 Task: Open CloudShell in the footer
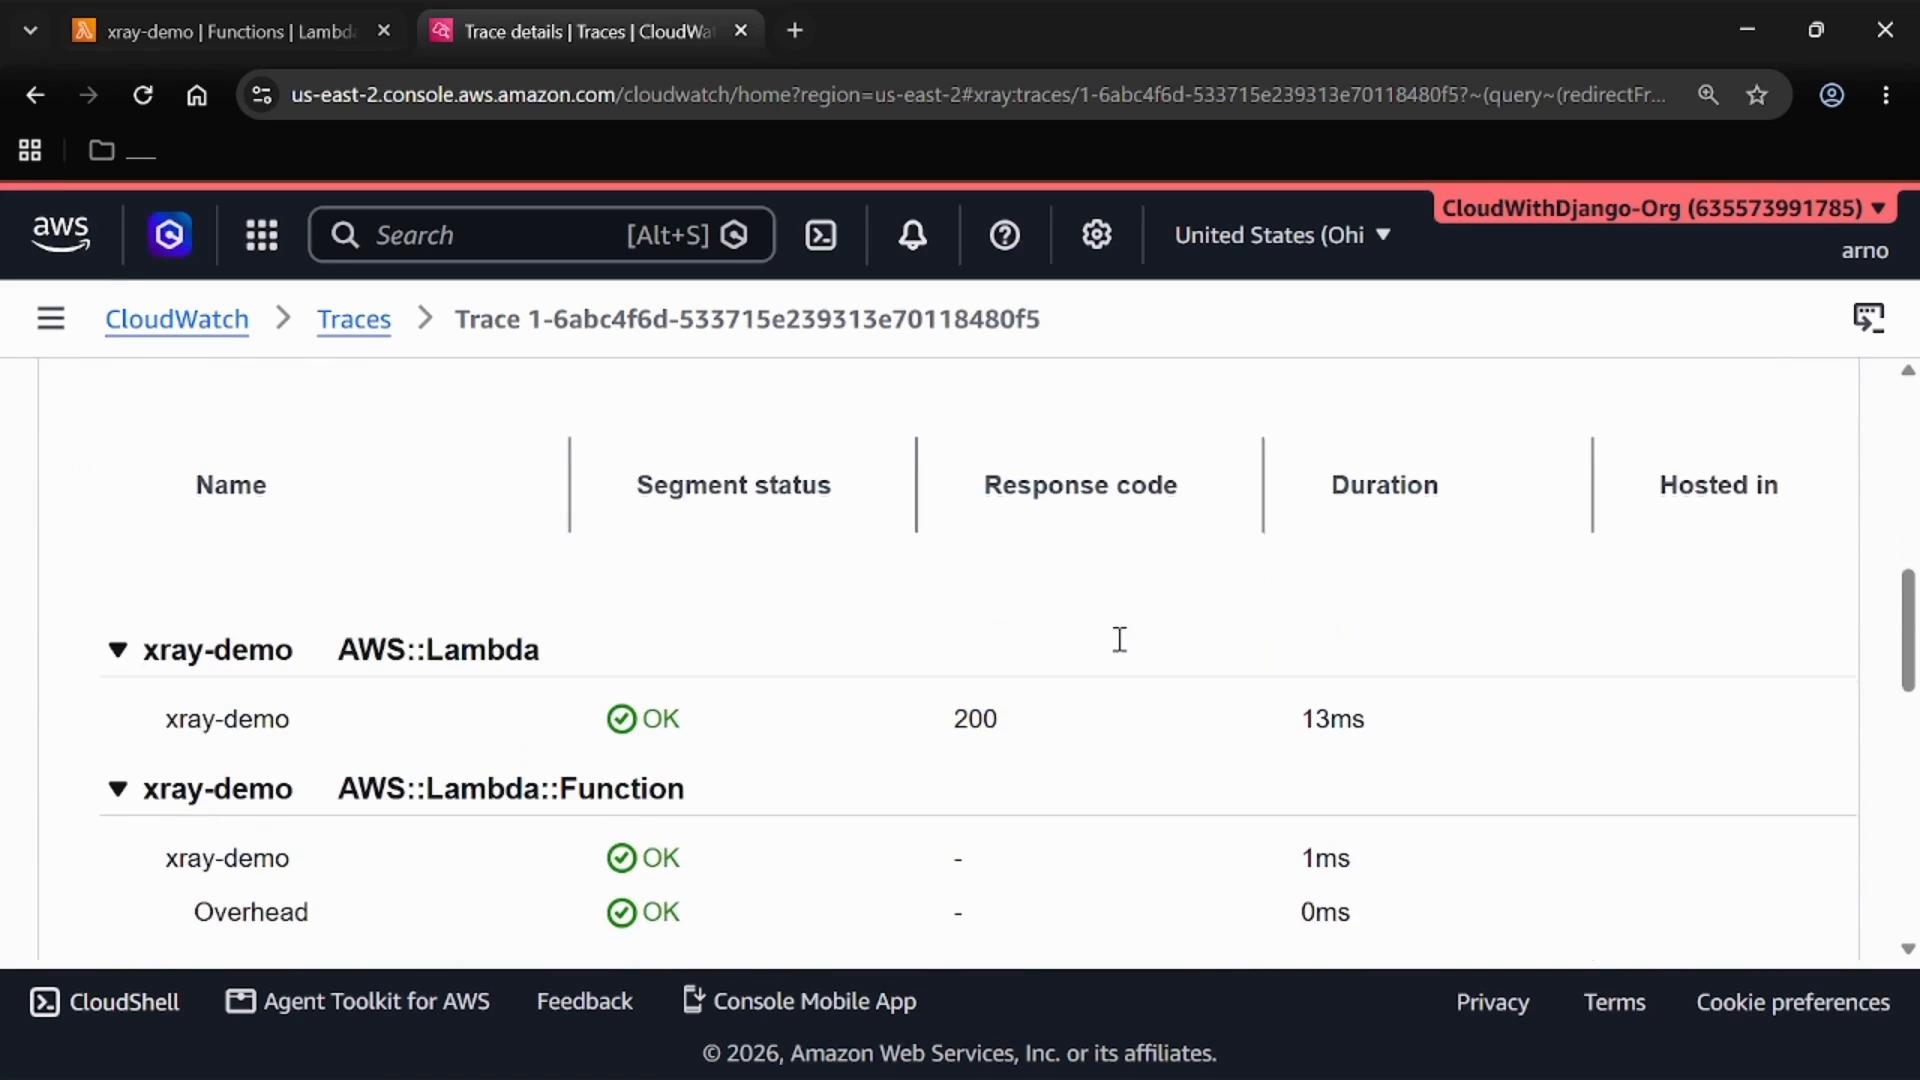click(x=105, y=1002)
